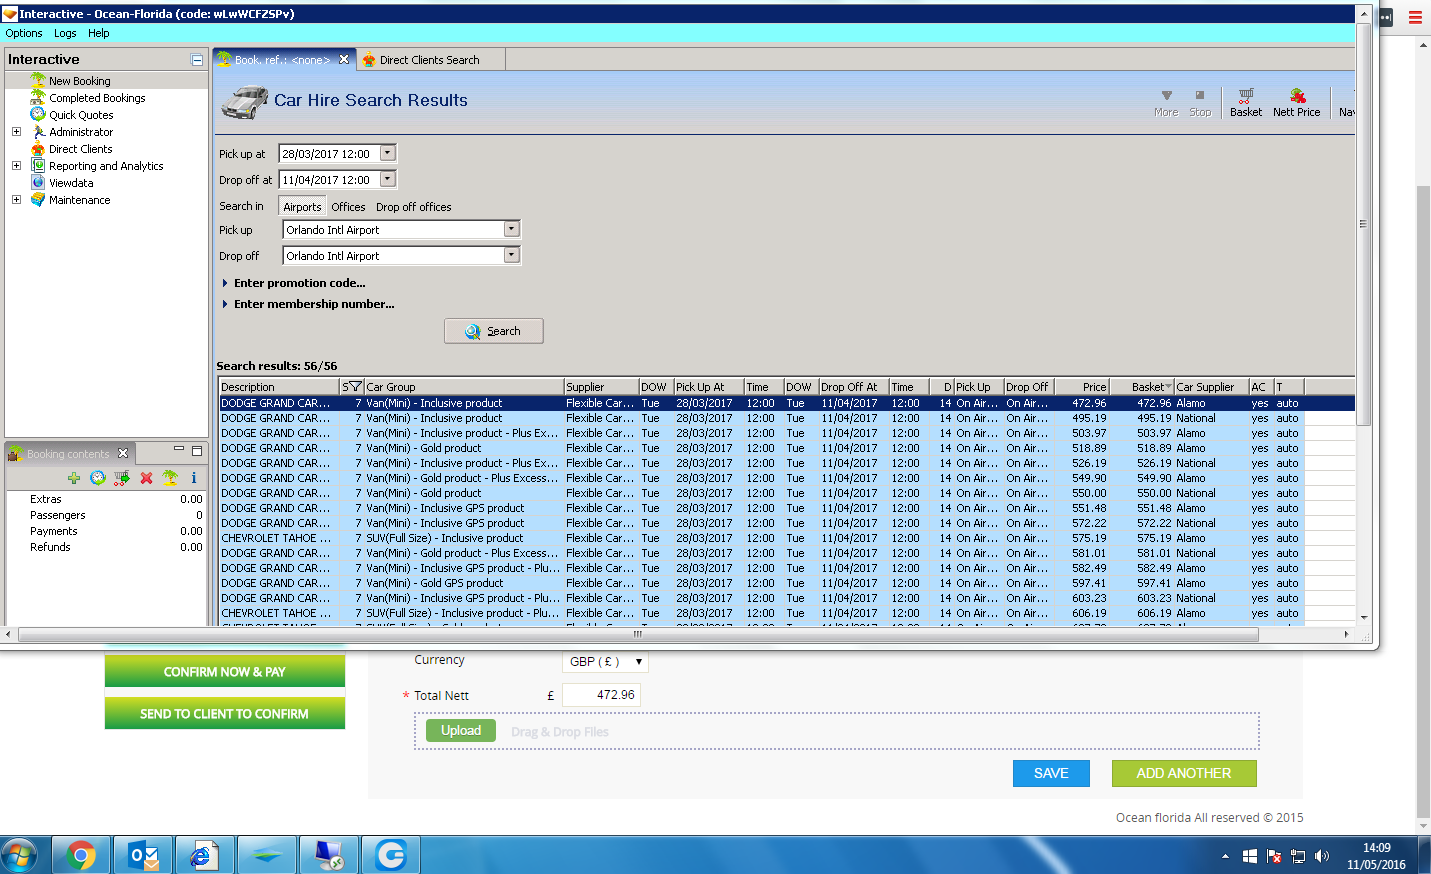Open the browser's red hamburger menu
This screenshot has width=1431, height=874.
point(1415,17)
